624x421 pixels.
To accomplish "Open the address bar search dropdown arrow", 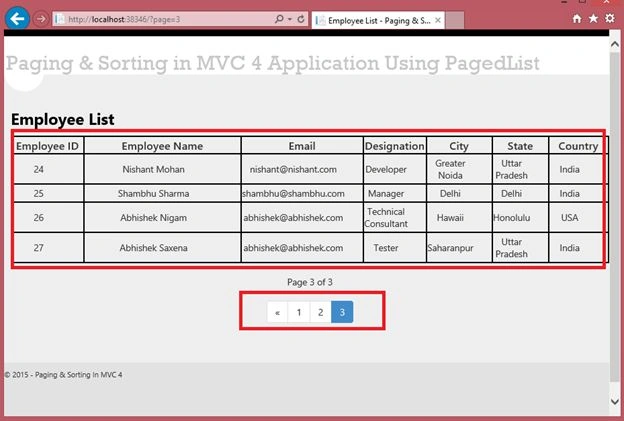I will click(x=290, y=19).
